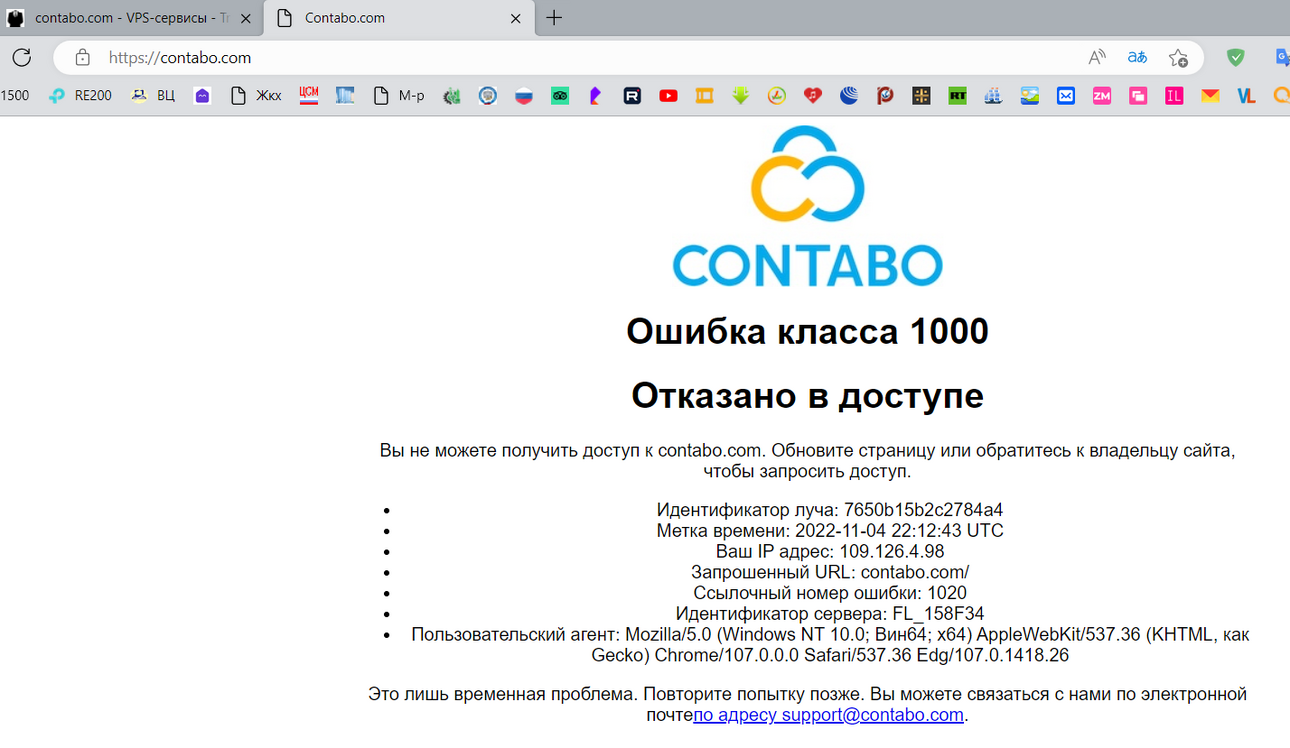Open the yellow-red envelope mail bookmark
The width and height of the screenshot is (1290, 748).
(x=1210, y=96)
